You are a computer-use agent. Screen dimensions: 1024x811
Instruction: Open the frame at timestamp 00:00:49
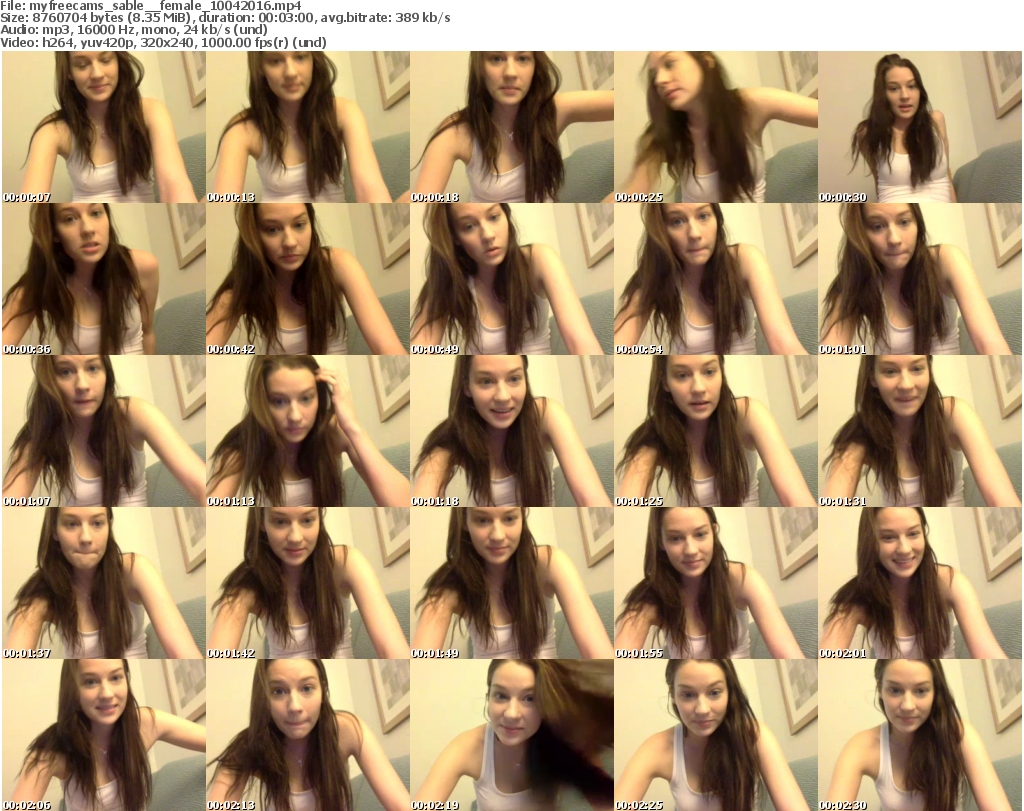pyautogui.click(x=512, y=279)
